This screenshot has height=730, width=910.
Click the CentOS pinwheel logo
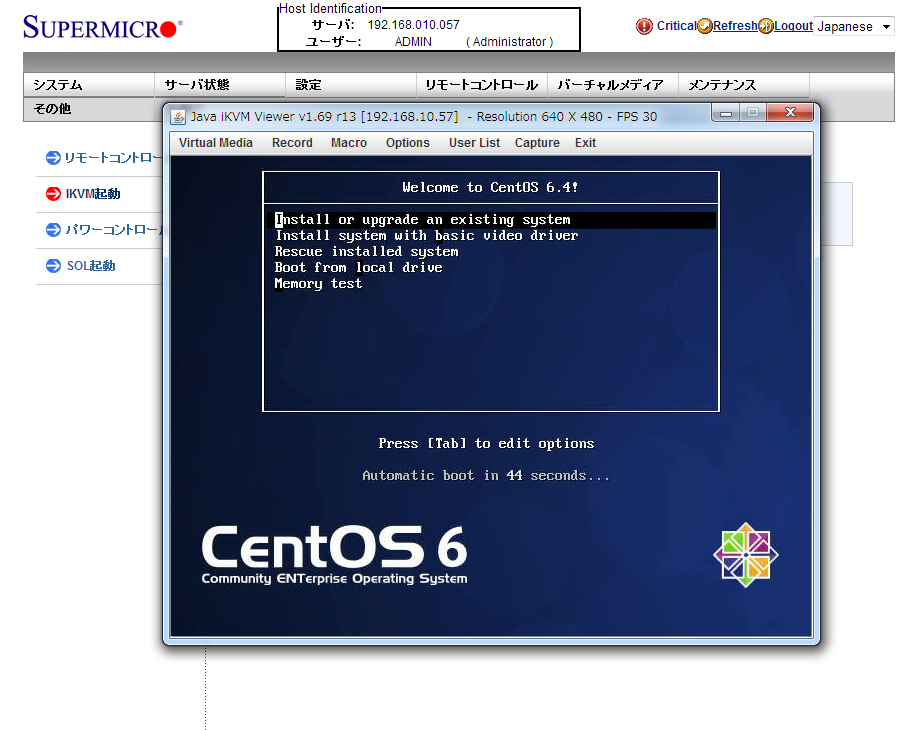[x=745, y=555]
